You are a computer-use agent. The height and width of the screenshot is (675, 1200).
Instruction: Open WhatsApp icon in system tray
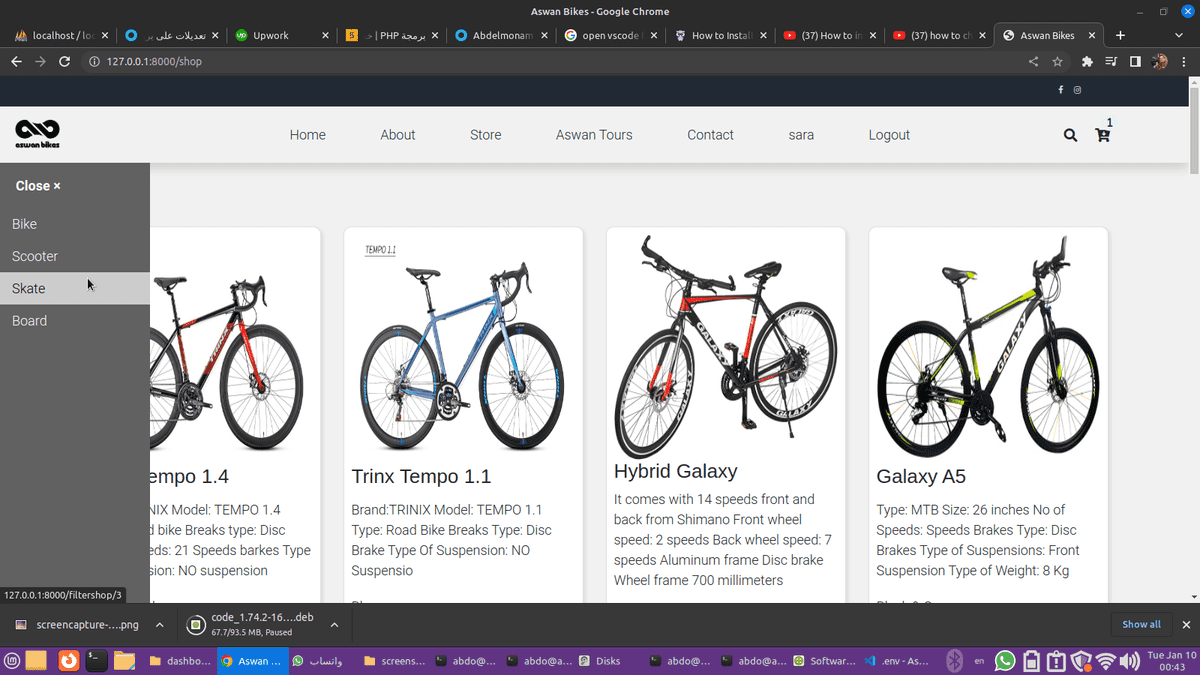click(x=1005, y=660)
